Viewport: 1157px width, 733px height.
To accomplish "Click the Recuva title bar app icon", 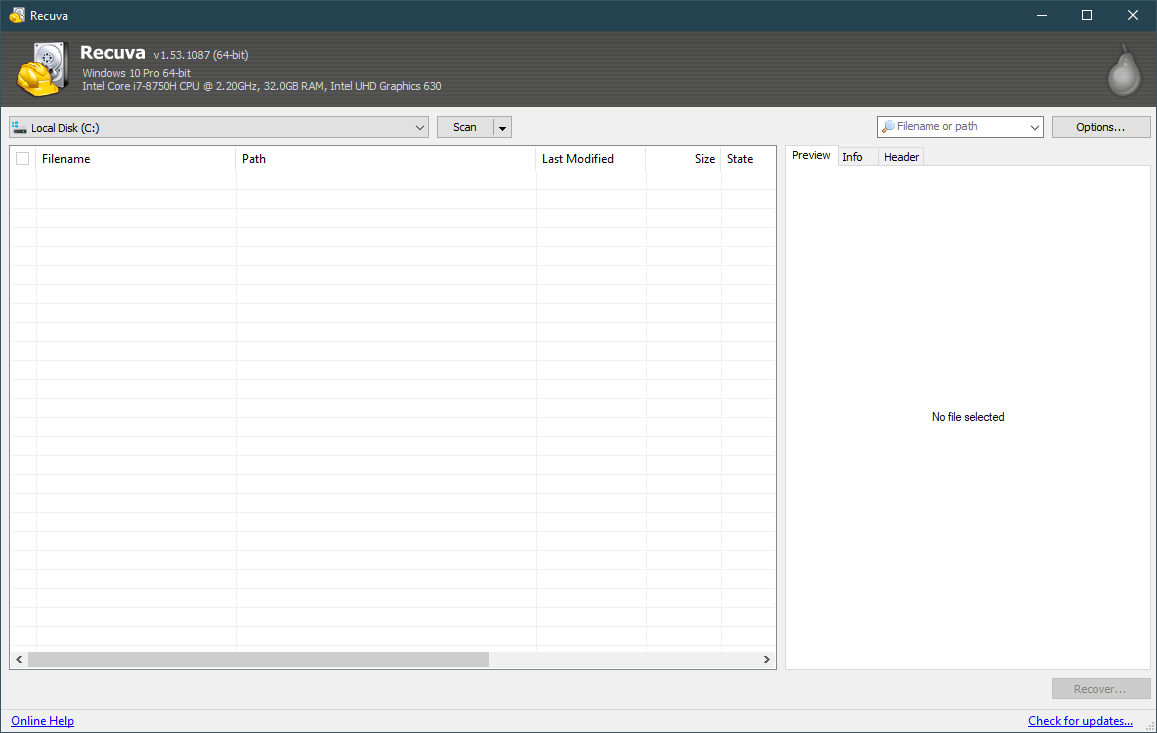I will click(x=16, y=16).
